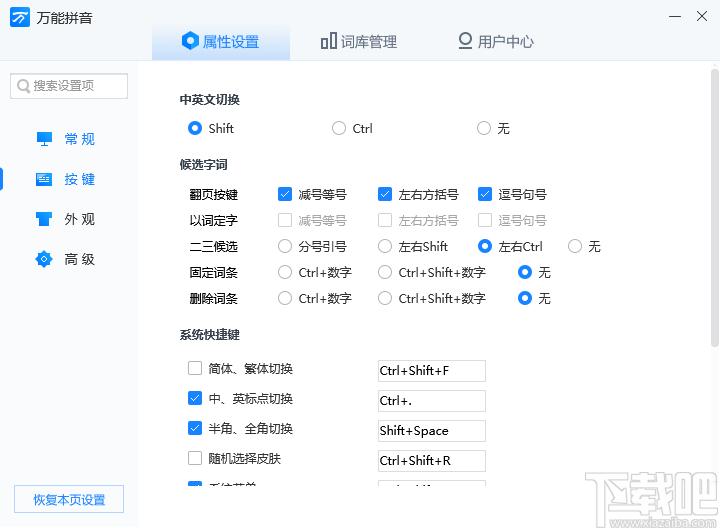
Task: Select 无 for 固定词条
Action: click(x=525, y=272)
